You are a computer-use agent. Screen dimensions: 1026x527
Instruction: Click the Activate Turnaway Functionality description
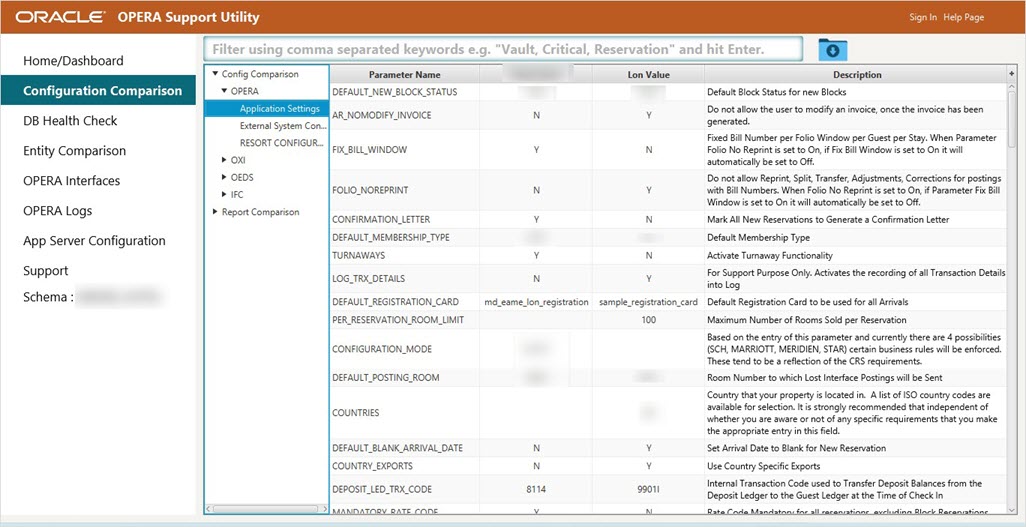[x=770, y=255]
